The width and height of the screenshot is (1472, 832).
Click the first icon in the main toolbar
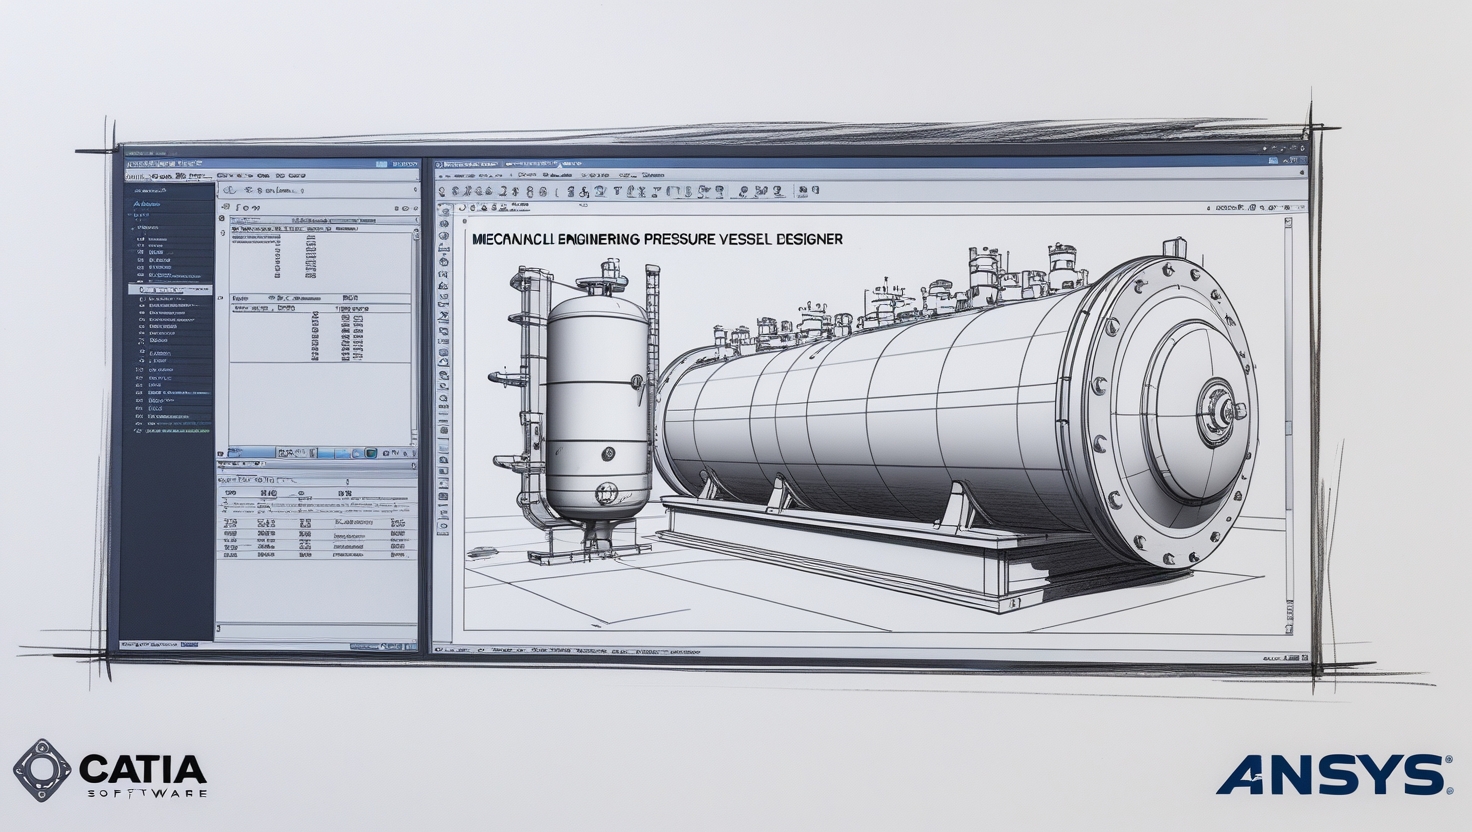coord(443,190)
